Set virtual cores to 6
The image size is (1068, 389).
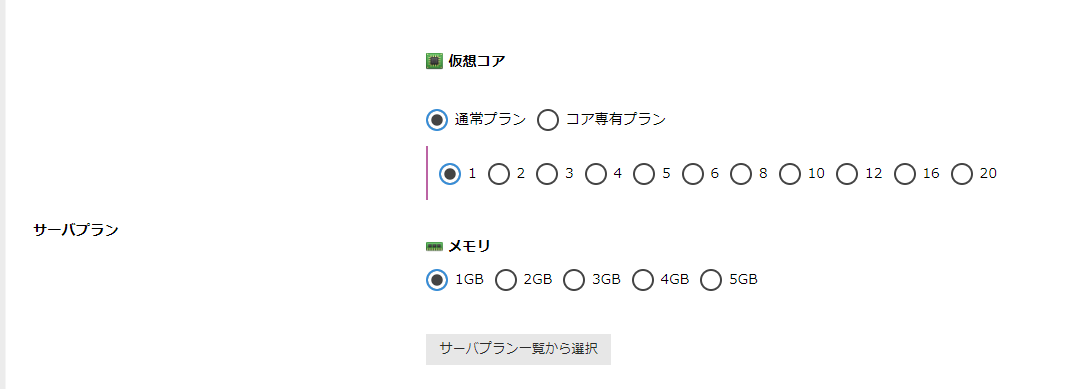coord(693,174)
